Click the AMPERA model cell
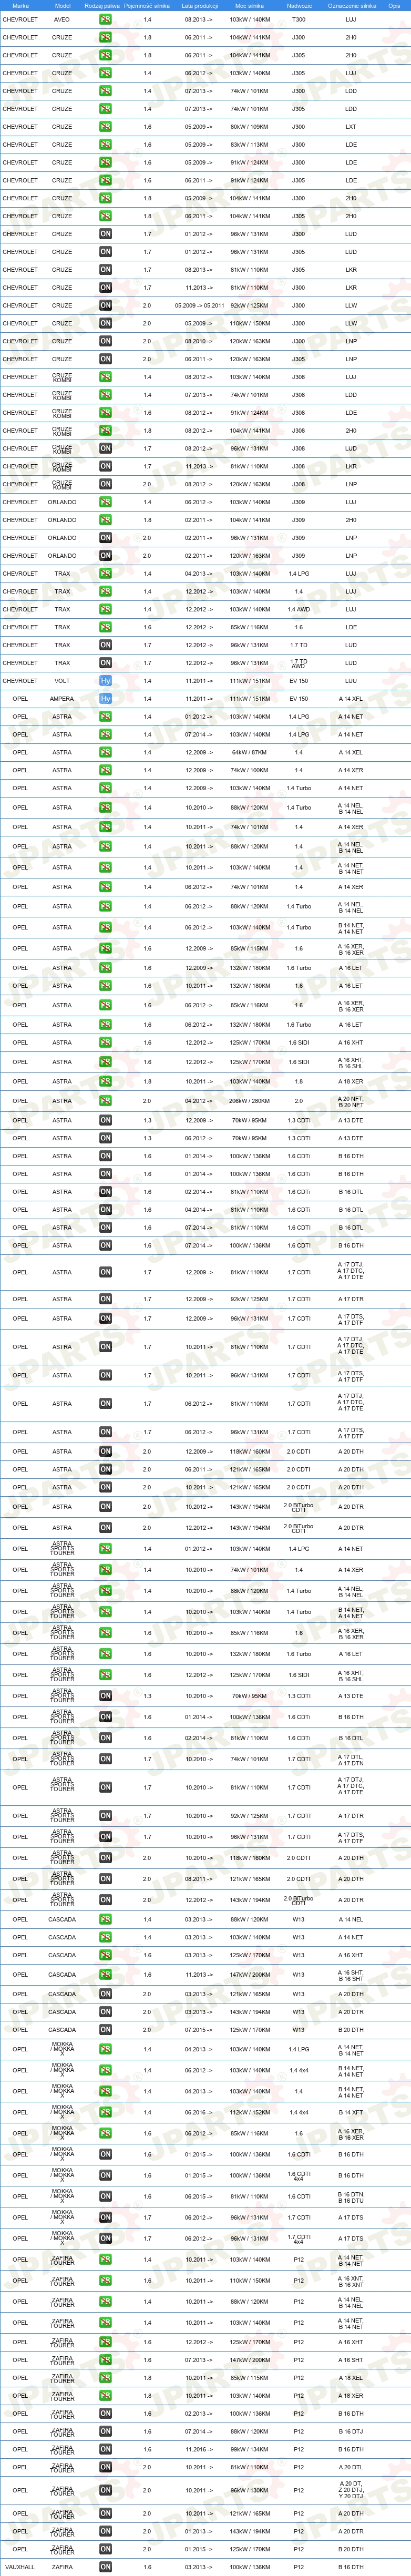The height and width of the screenshot is (2576, 411). (x=62, y=699)
